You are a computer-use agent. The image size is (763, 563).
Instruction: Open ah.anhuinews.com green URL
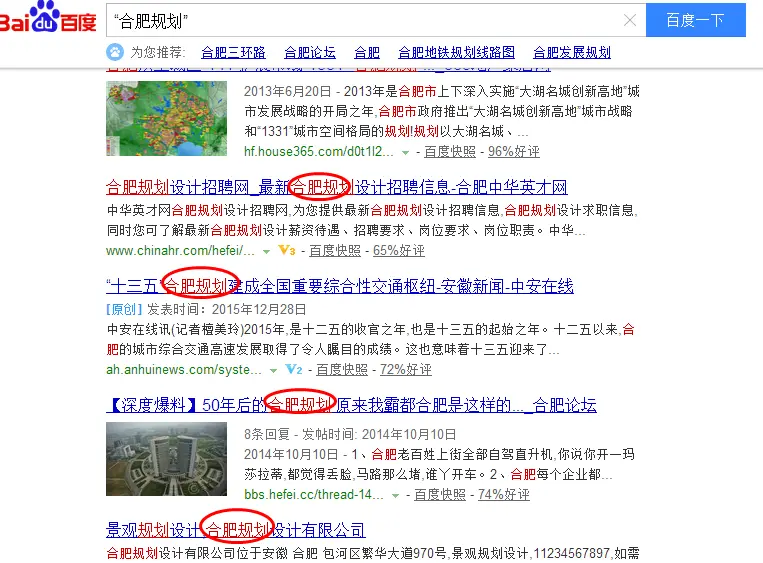tap(184, 370)
